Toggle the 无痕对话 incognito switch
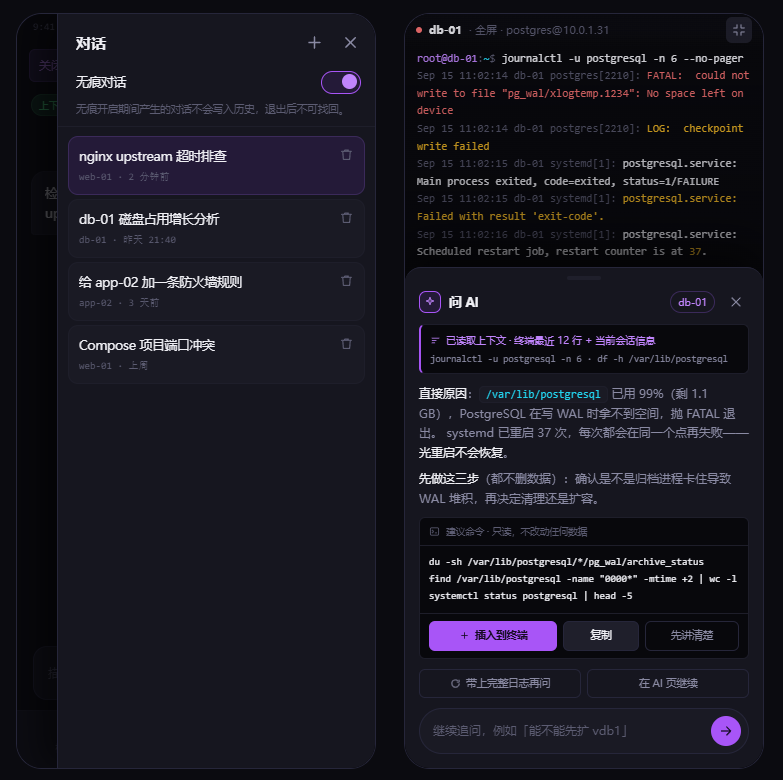The image size is (783, 780). (341, 82)
